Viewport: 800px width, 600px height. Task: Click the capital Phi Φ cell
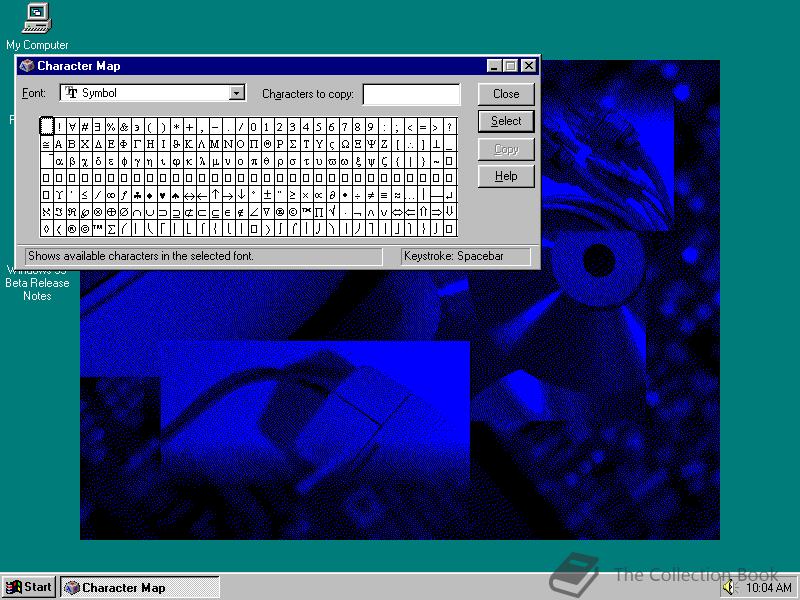(x=124, y=144)
